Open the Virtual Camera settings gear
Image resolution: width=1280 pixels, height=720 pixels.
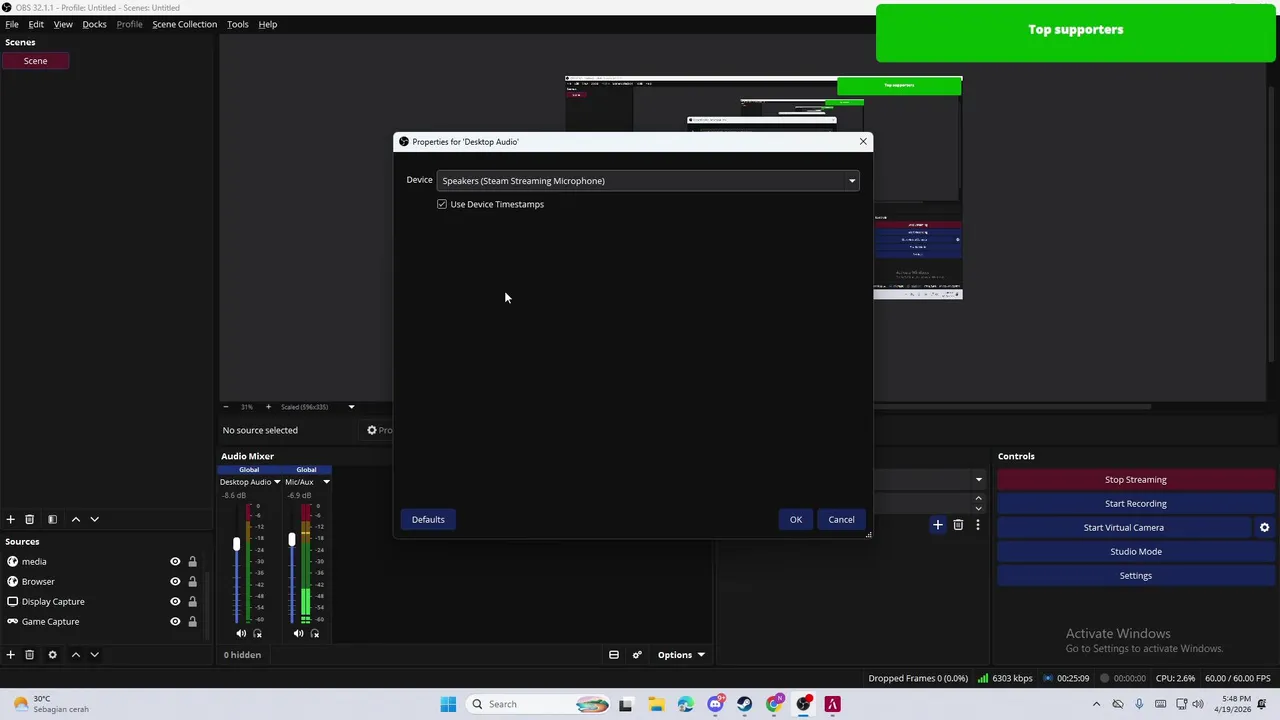pos(1264,527)
